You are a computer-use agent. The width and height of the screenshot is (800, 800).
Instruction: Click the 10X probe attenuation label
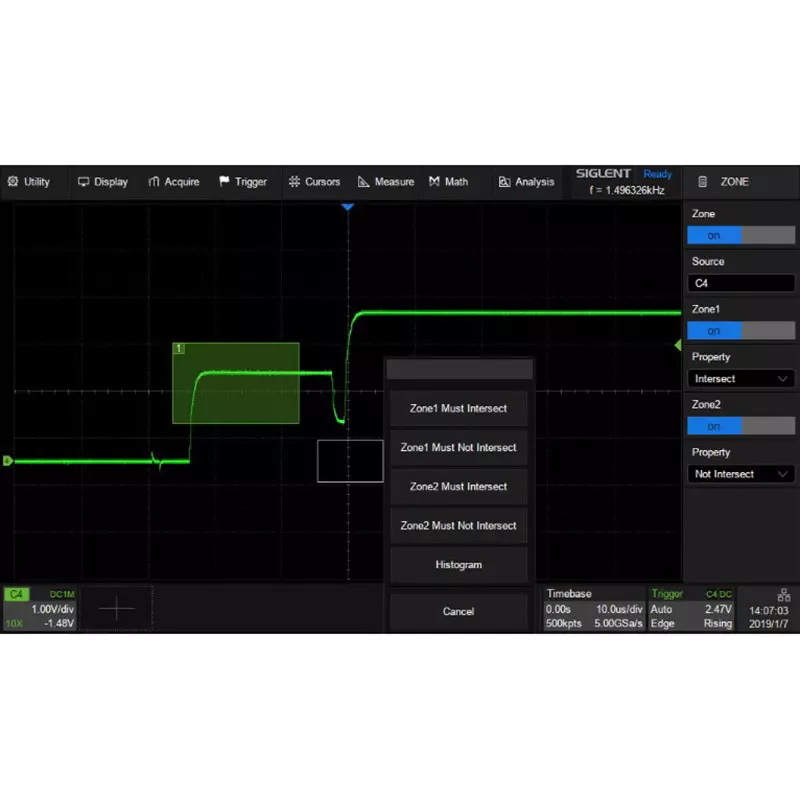pyautogui.click(x=14, y=623)
